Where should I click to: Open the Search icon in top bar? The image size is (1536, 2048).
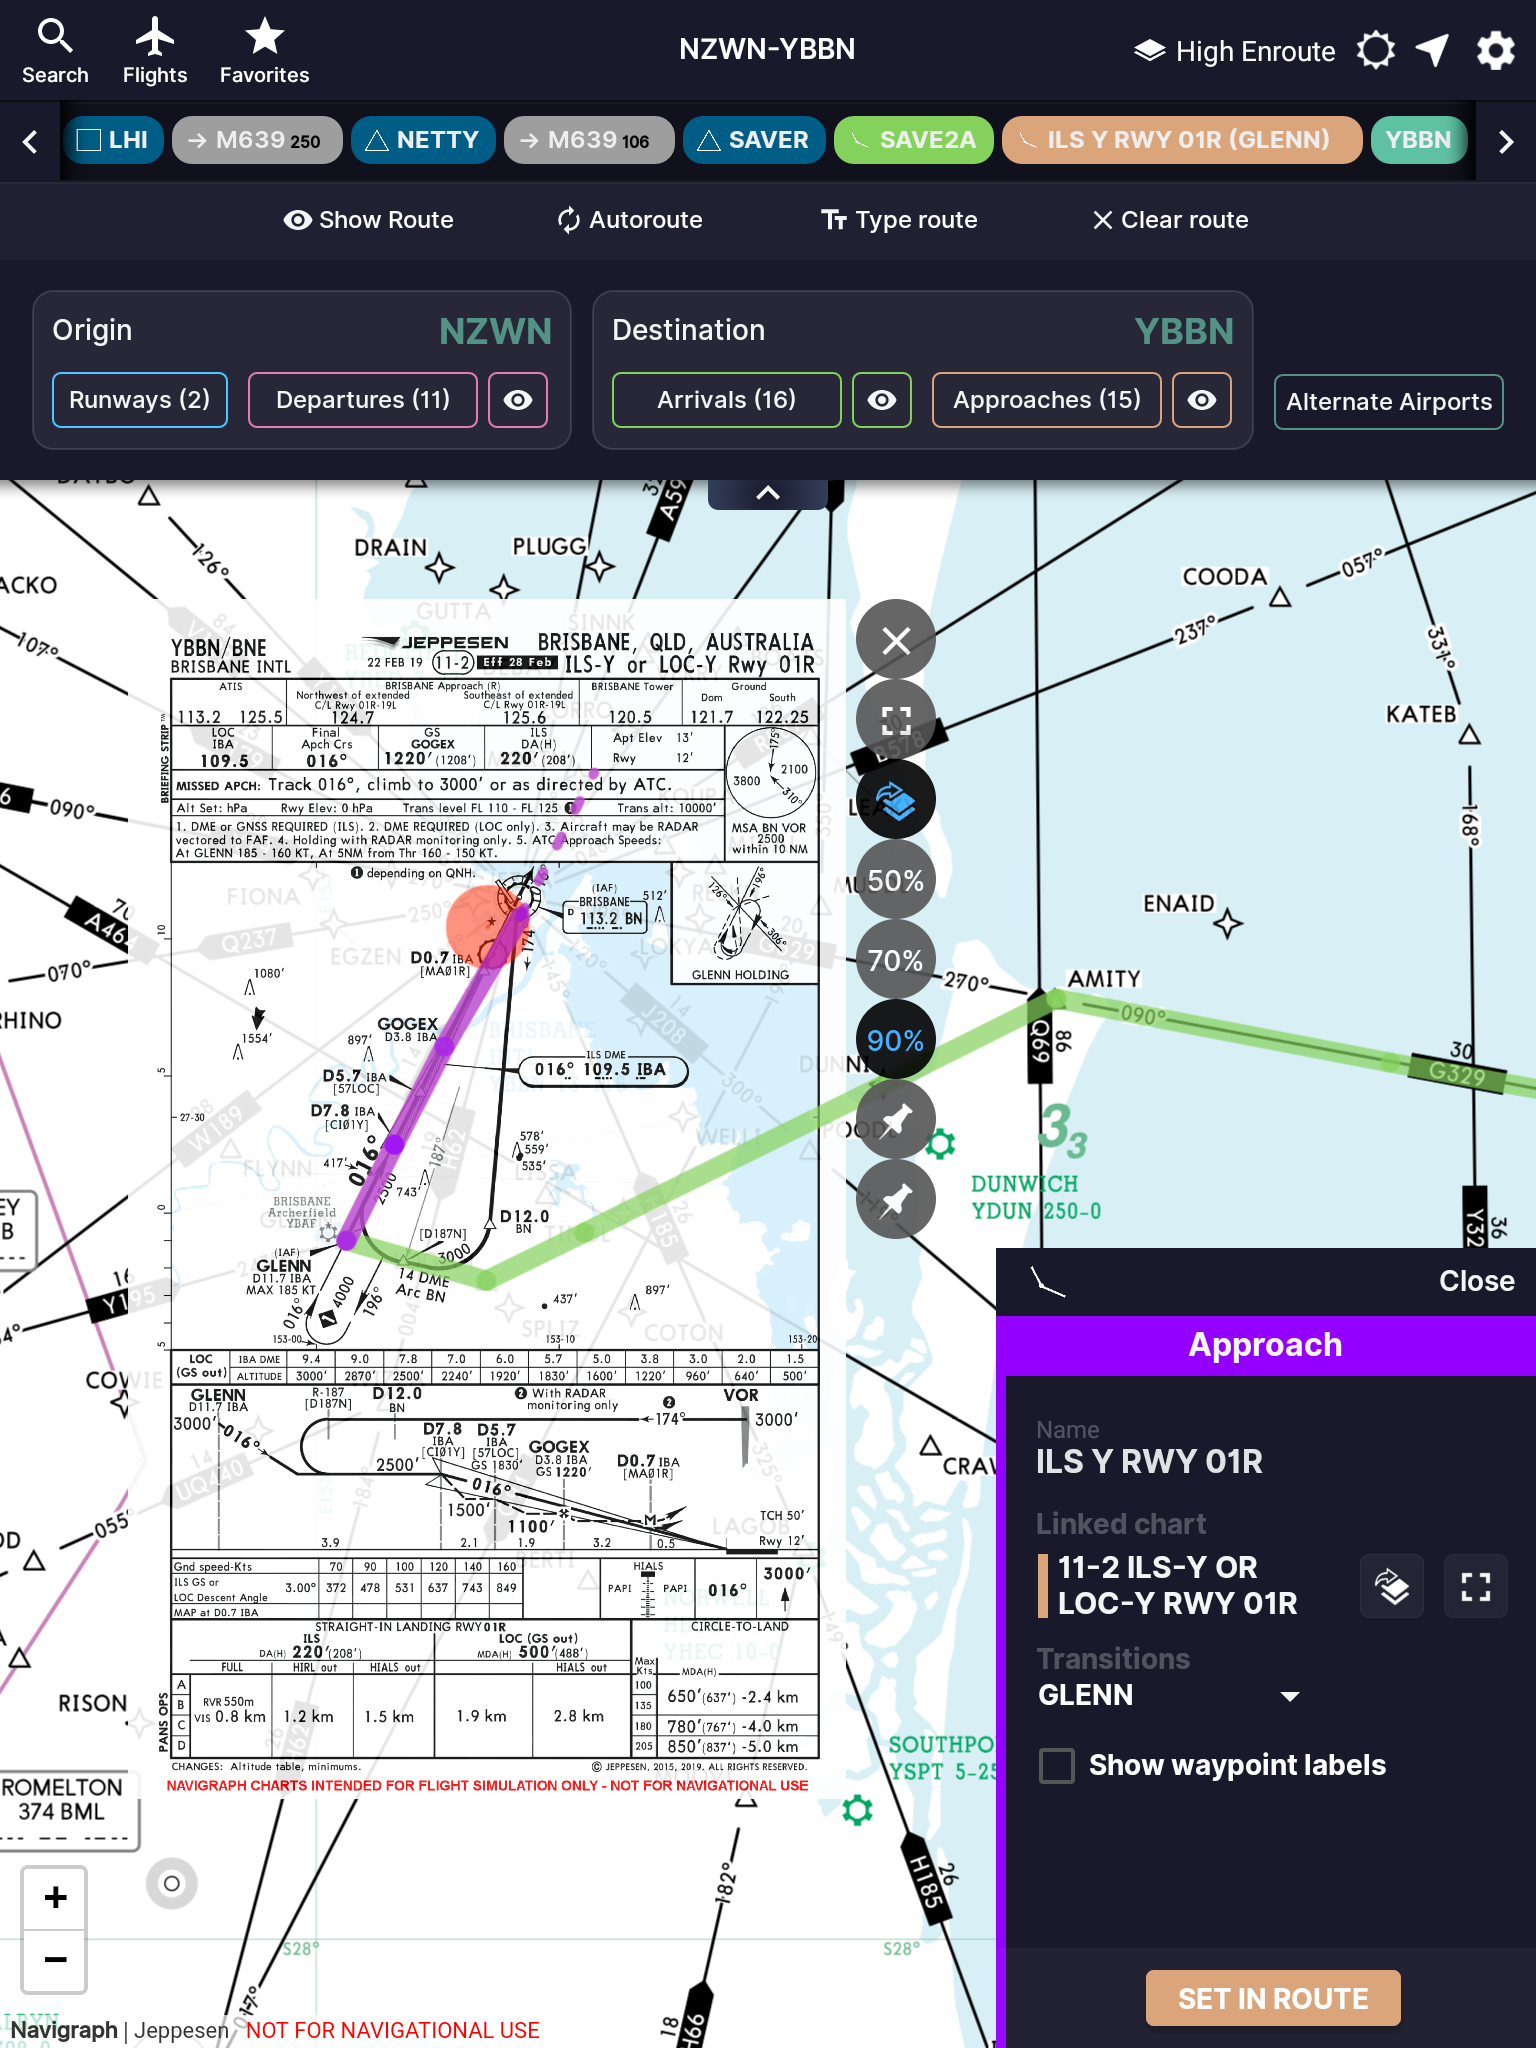55,51
